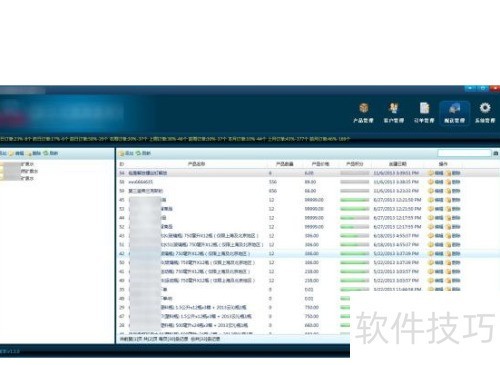
Task: Select the first folder in category tree
Action: [17, 164]
